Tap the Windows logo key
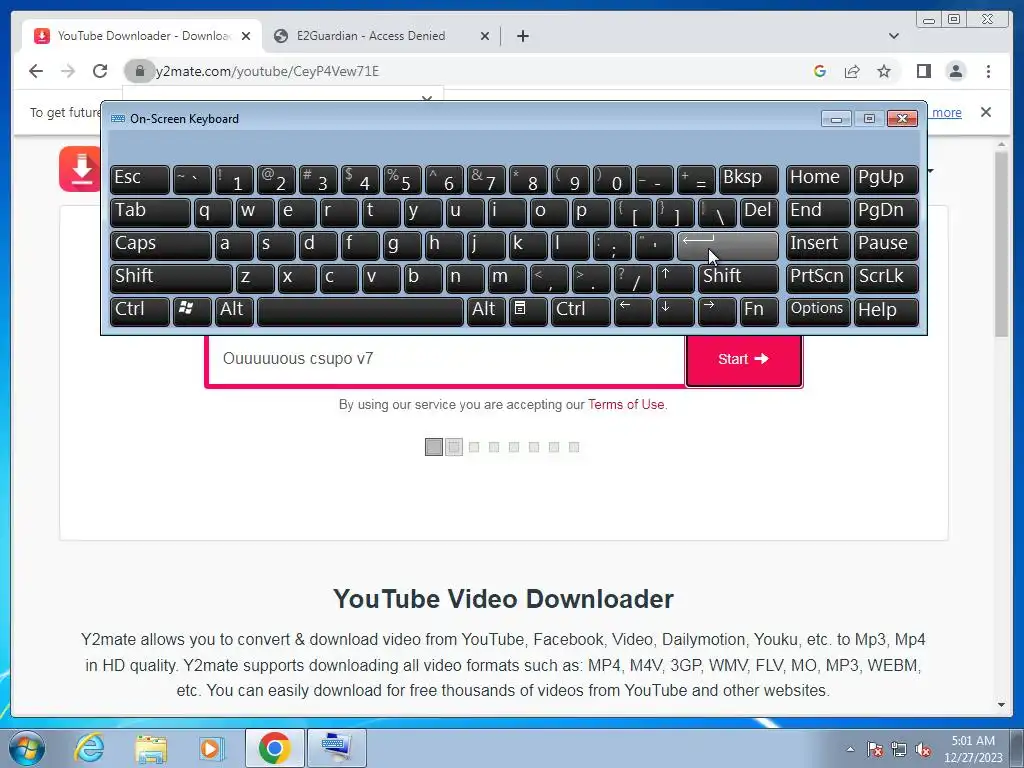This screenshot has height=768, width=1024. (192, 311)
